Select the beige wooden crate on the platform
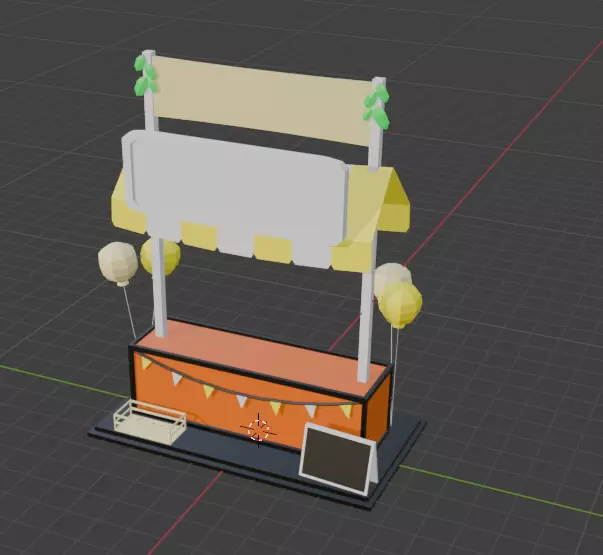The image size is (603, 555). point(150,422)
